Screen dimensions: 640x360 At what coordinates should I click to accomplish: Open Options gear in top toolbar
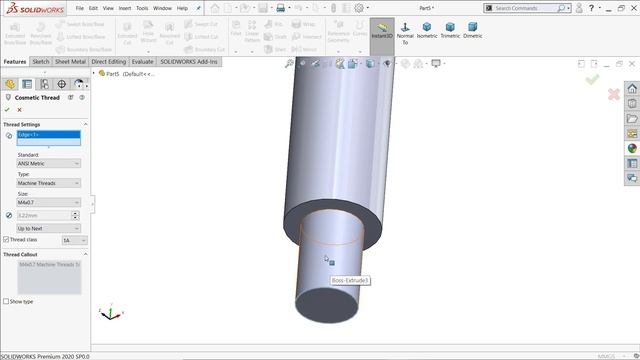[x=359, y=8]
